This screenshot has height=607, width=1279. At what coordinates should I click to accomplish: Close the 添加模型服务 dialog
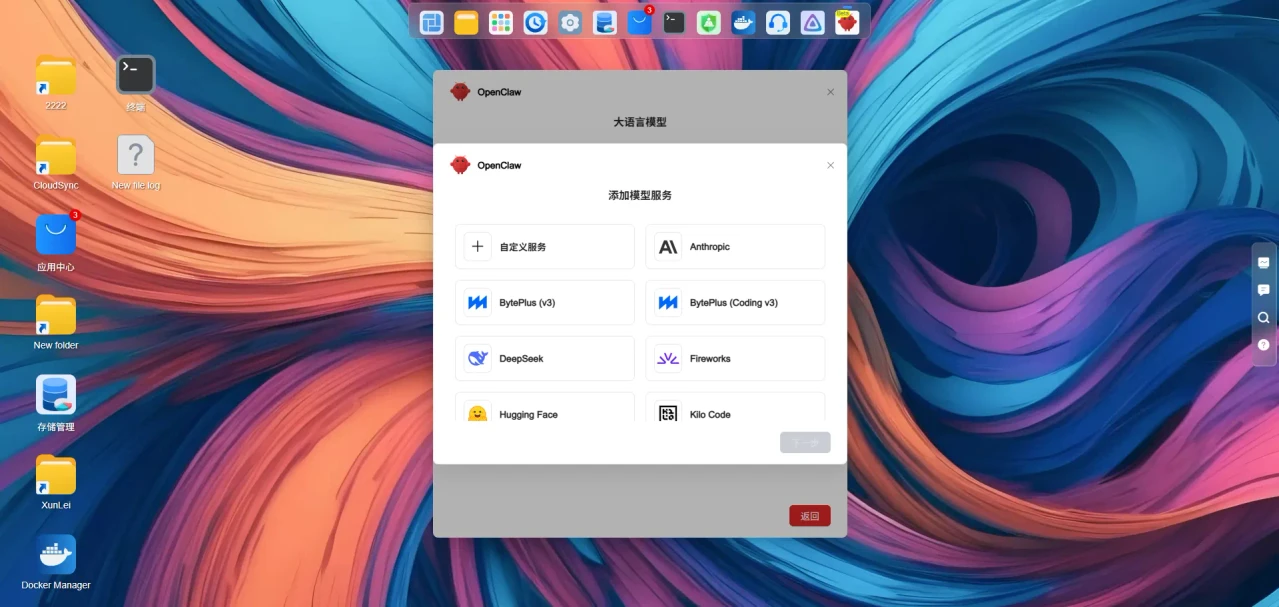830,165
